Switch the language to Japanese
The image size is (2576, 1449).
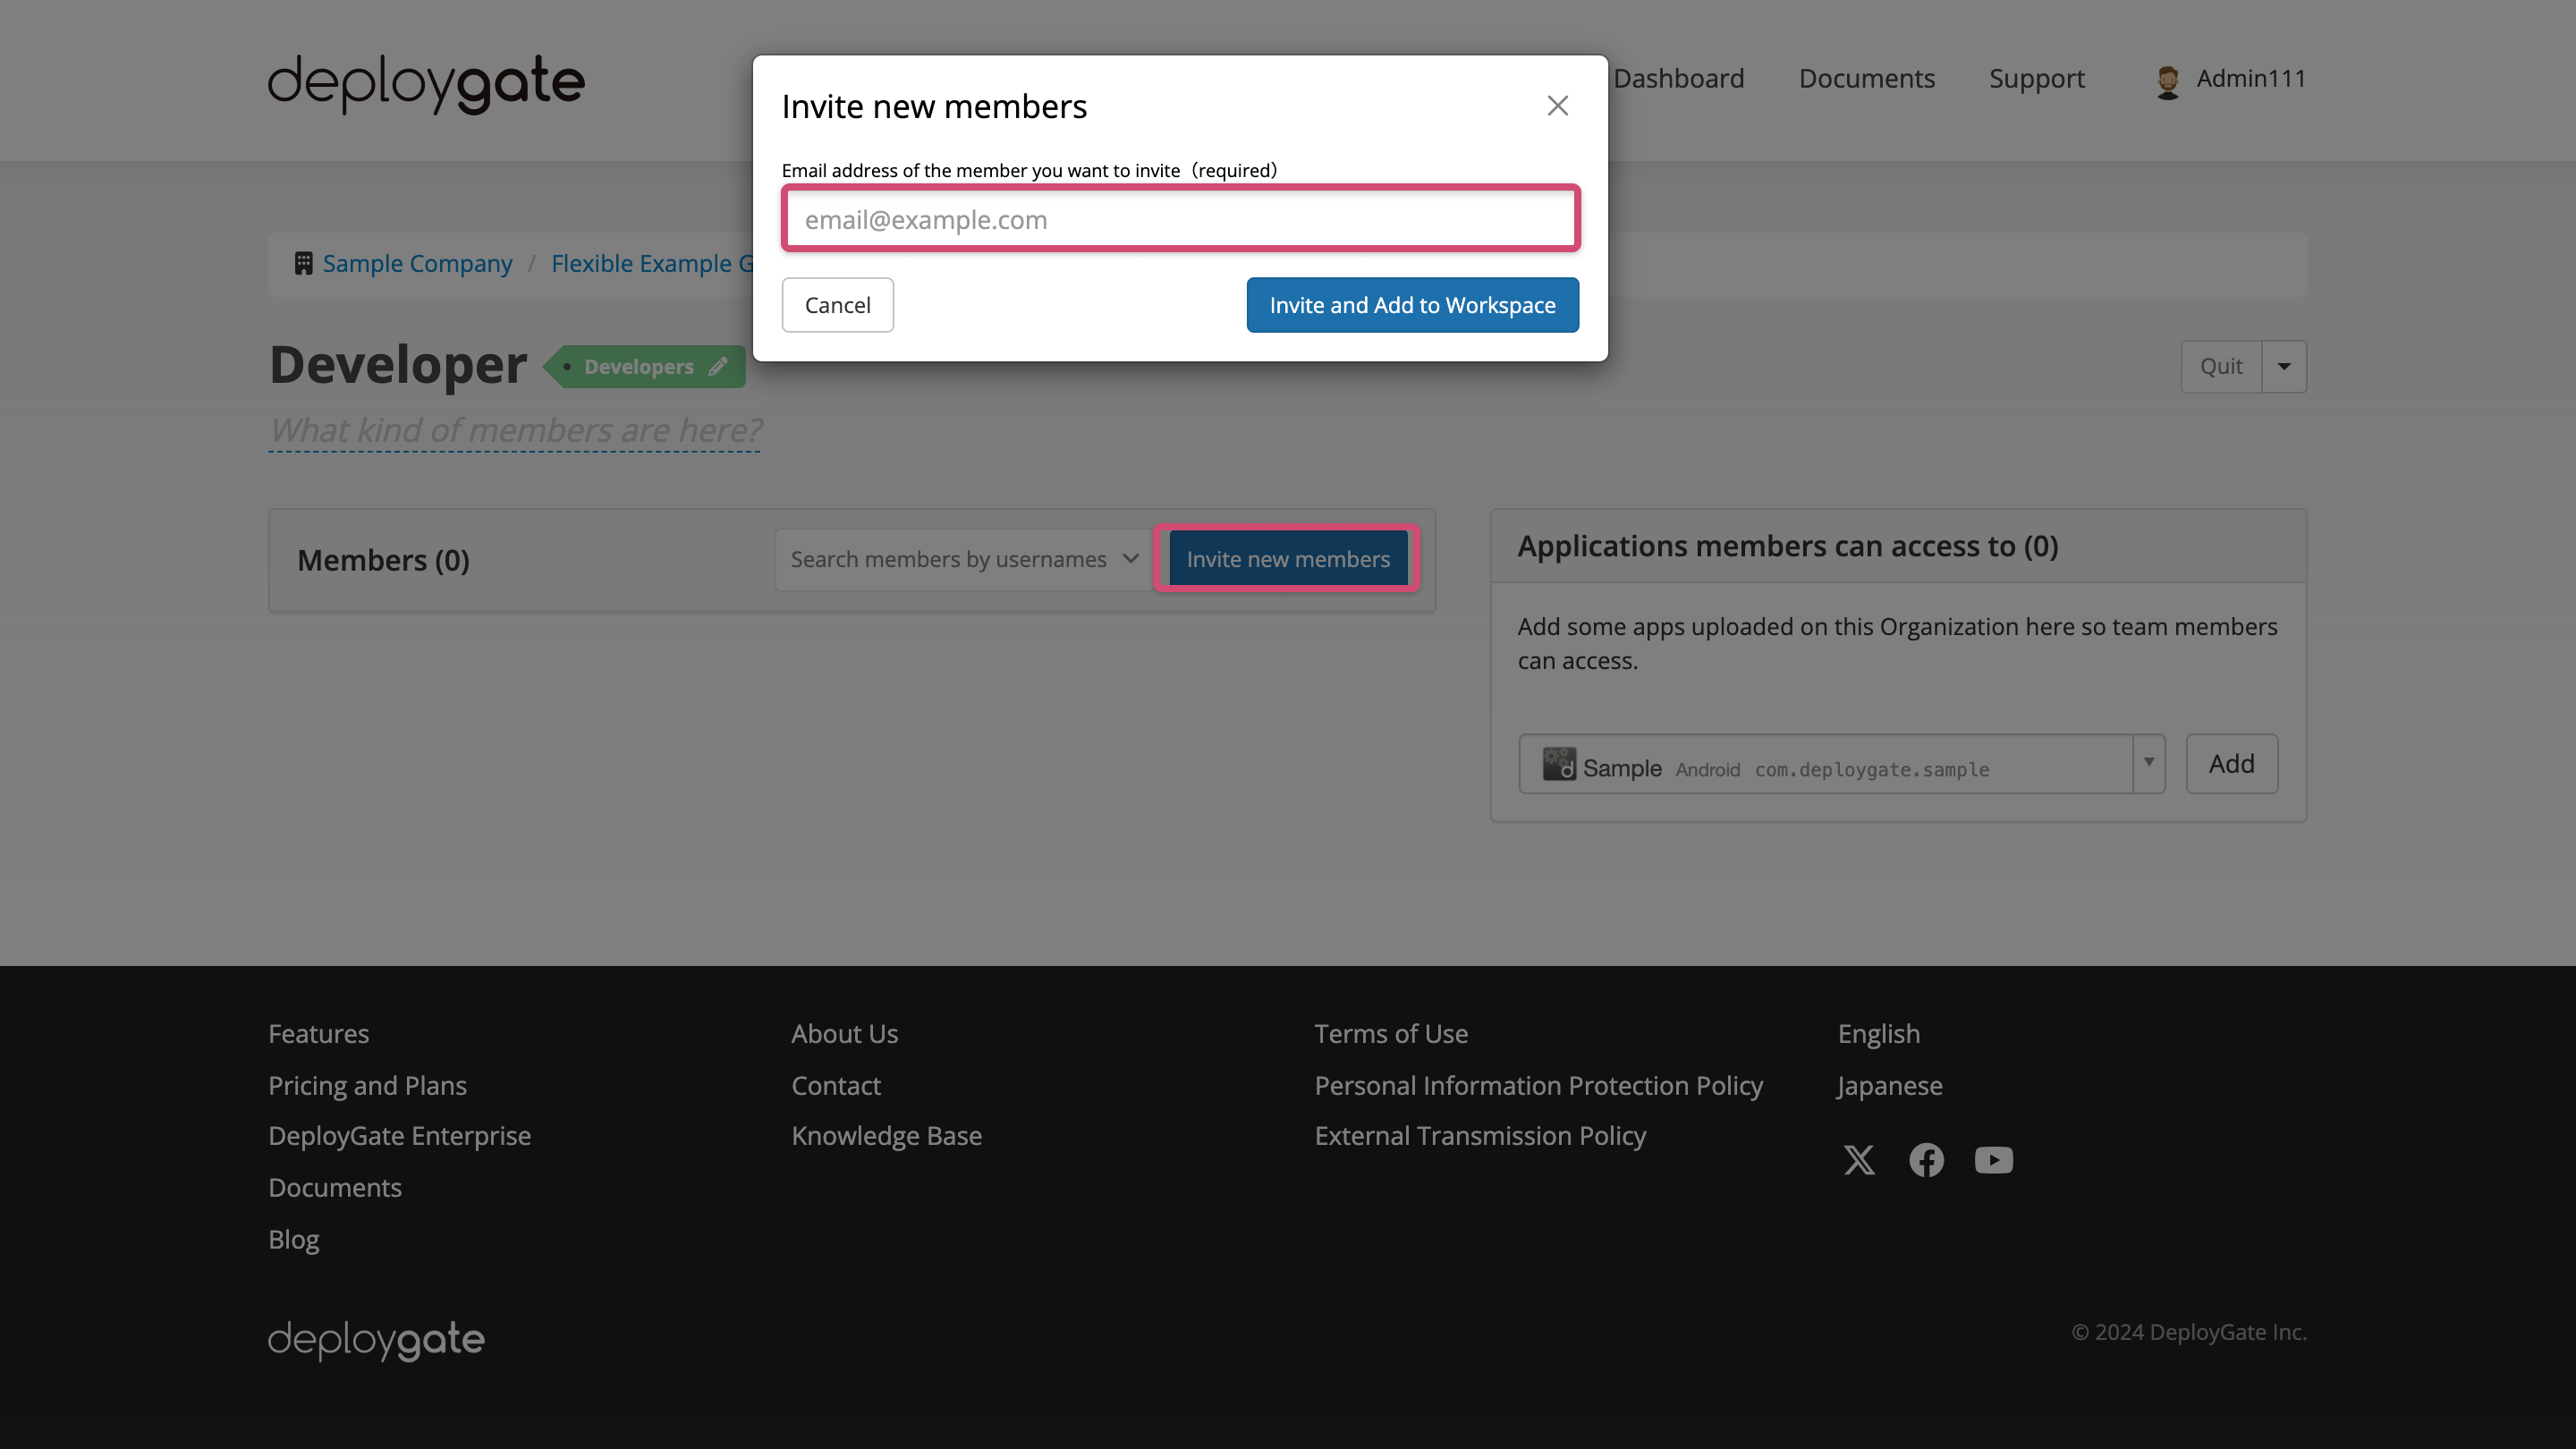coord(1888,1085)
